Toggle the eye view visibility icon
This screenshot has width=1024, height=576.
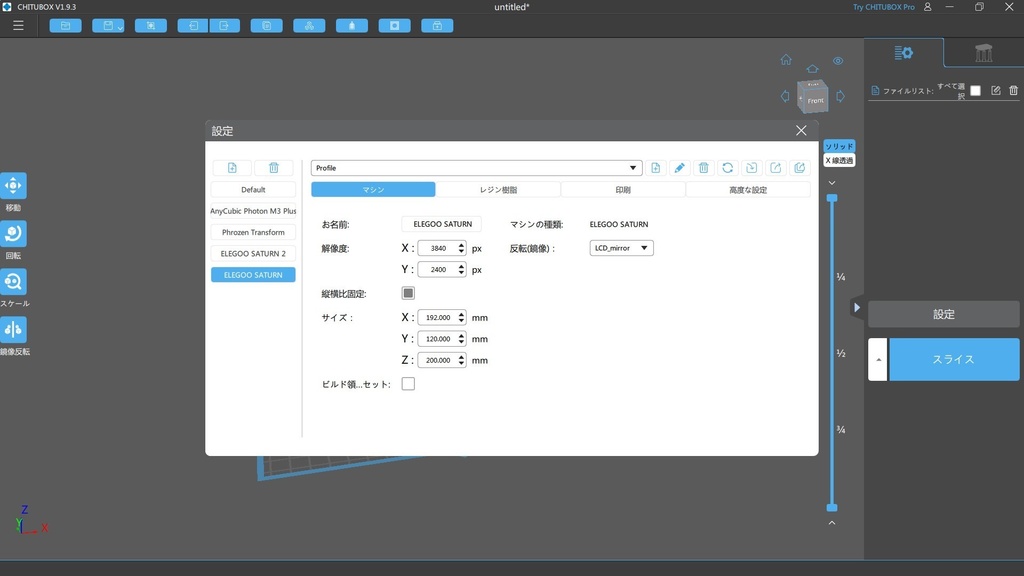838,61
